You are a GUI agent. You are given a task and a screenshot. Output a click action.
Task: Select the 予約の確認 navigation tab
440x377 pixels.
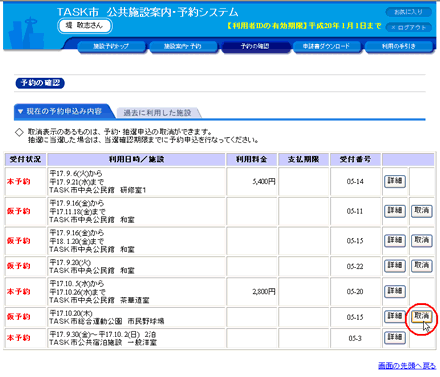coord(255,47)
